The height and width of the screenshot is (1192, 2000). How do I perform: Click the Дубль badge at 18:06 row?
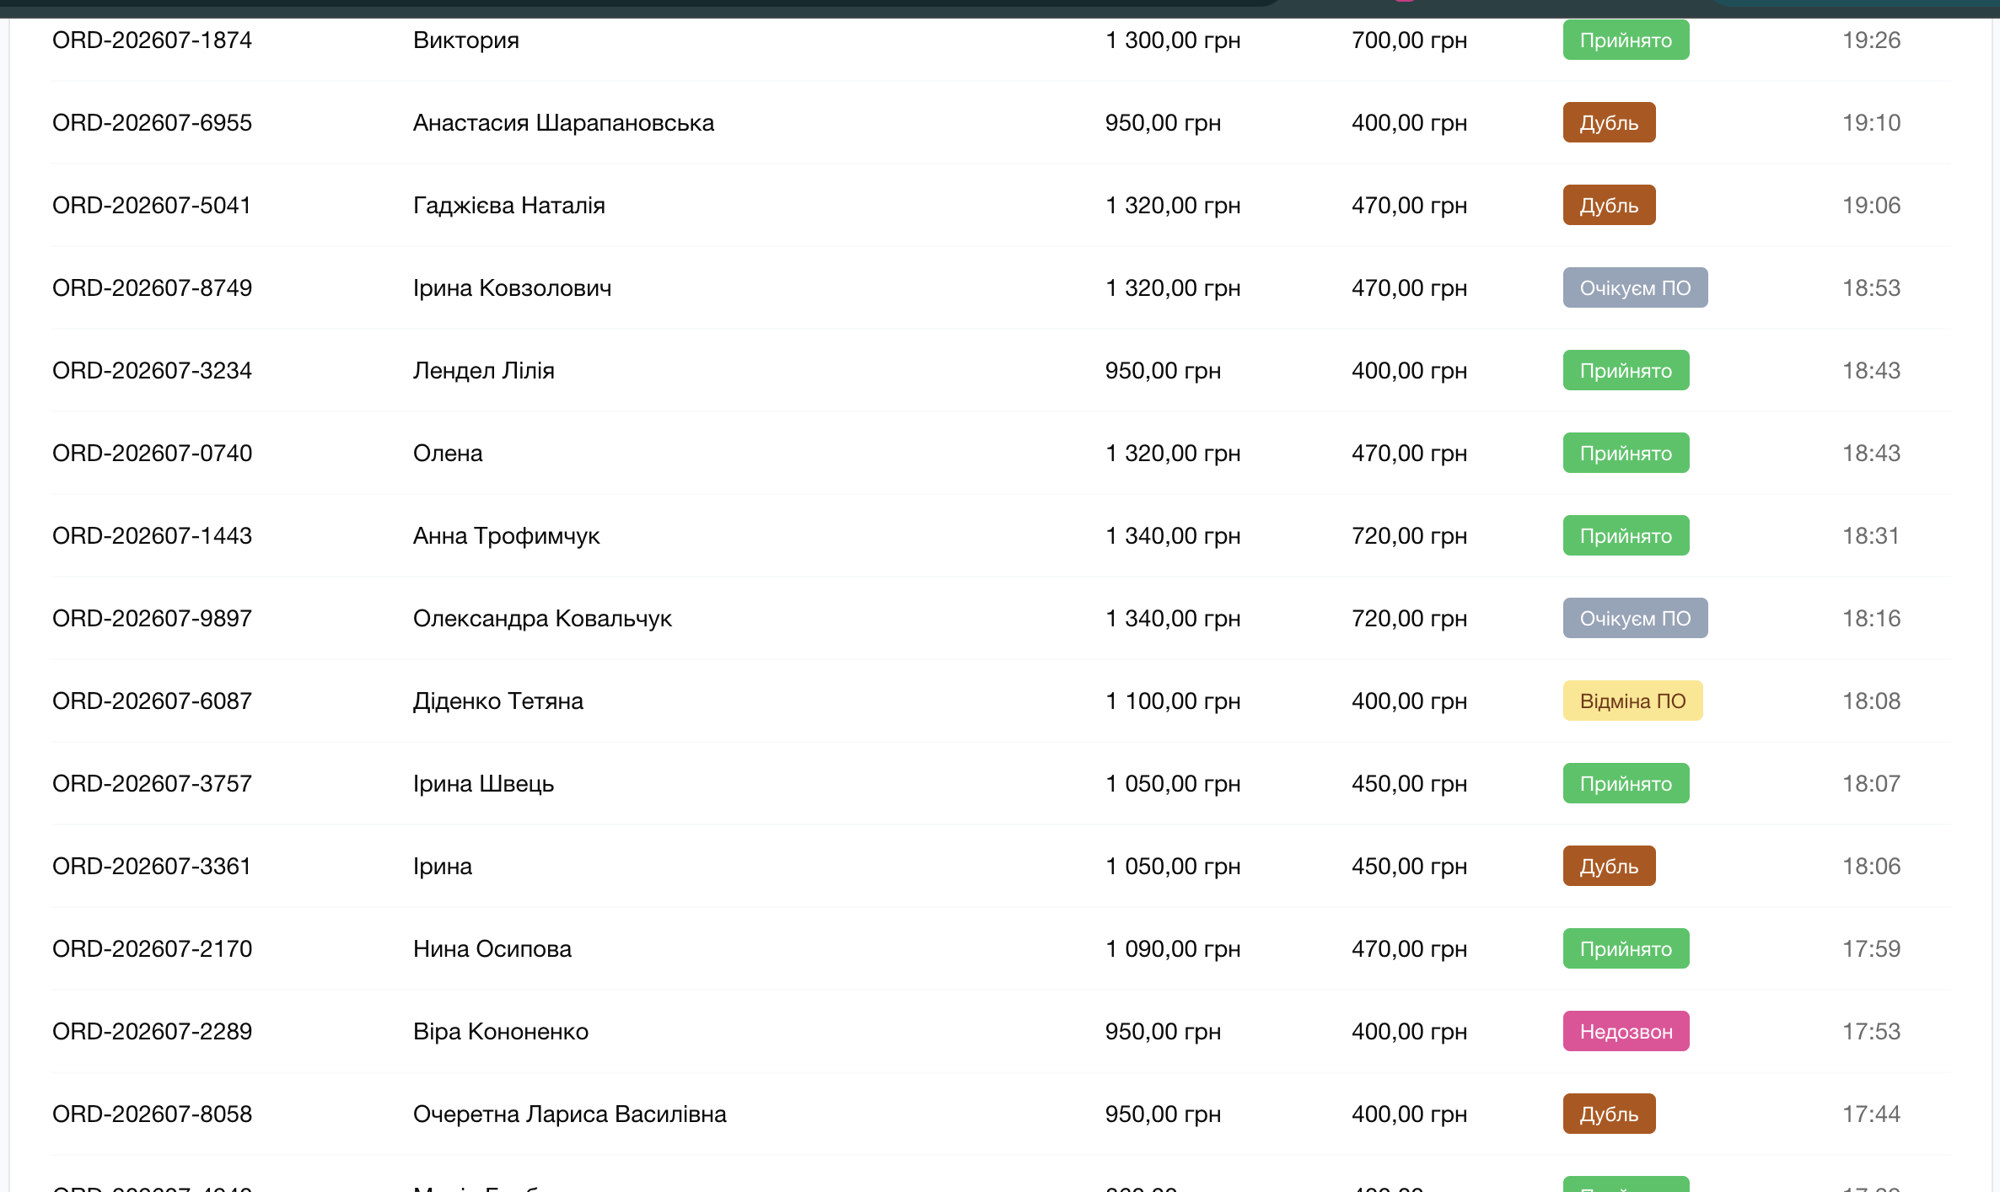click(x=1609, y=866)
